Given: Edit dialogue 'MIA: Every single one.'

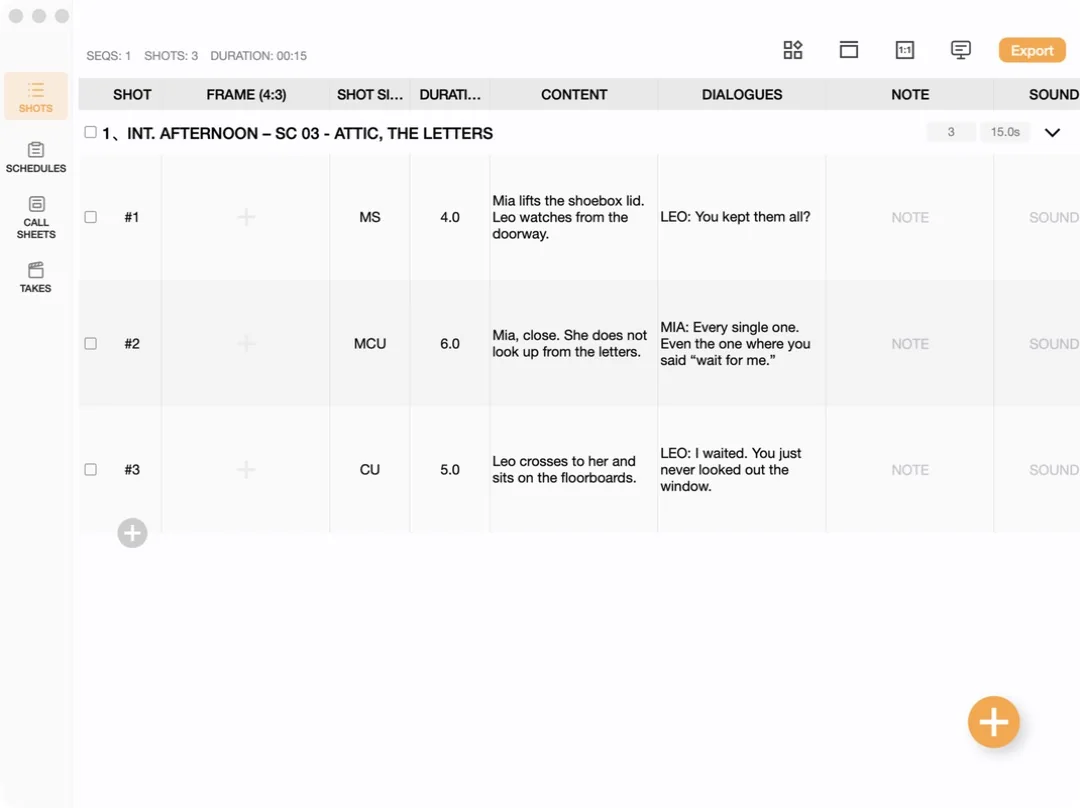Looking at the screenshot, I should click(735, 343).
